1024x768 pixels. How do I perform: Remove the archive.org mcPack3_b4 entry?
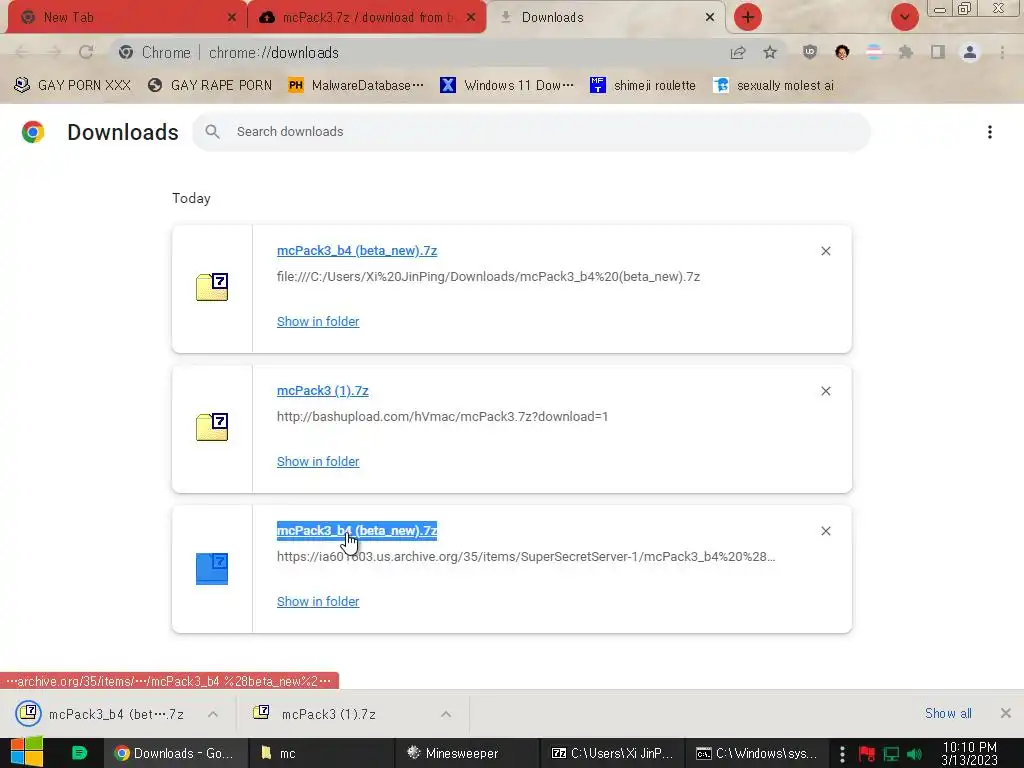825,531
